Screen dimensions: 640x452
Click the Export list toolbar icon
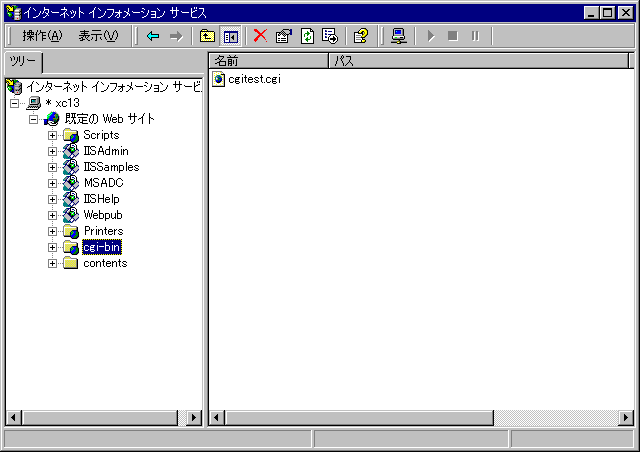pyautogui.click(x=330, y=36)
